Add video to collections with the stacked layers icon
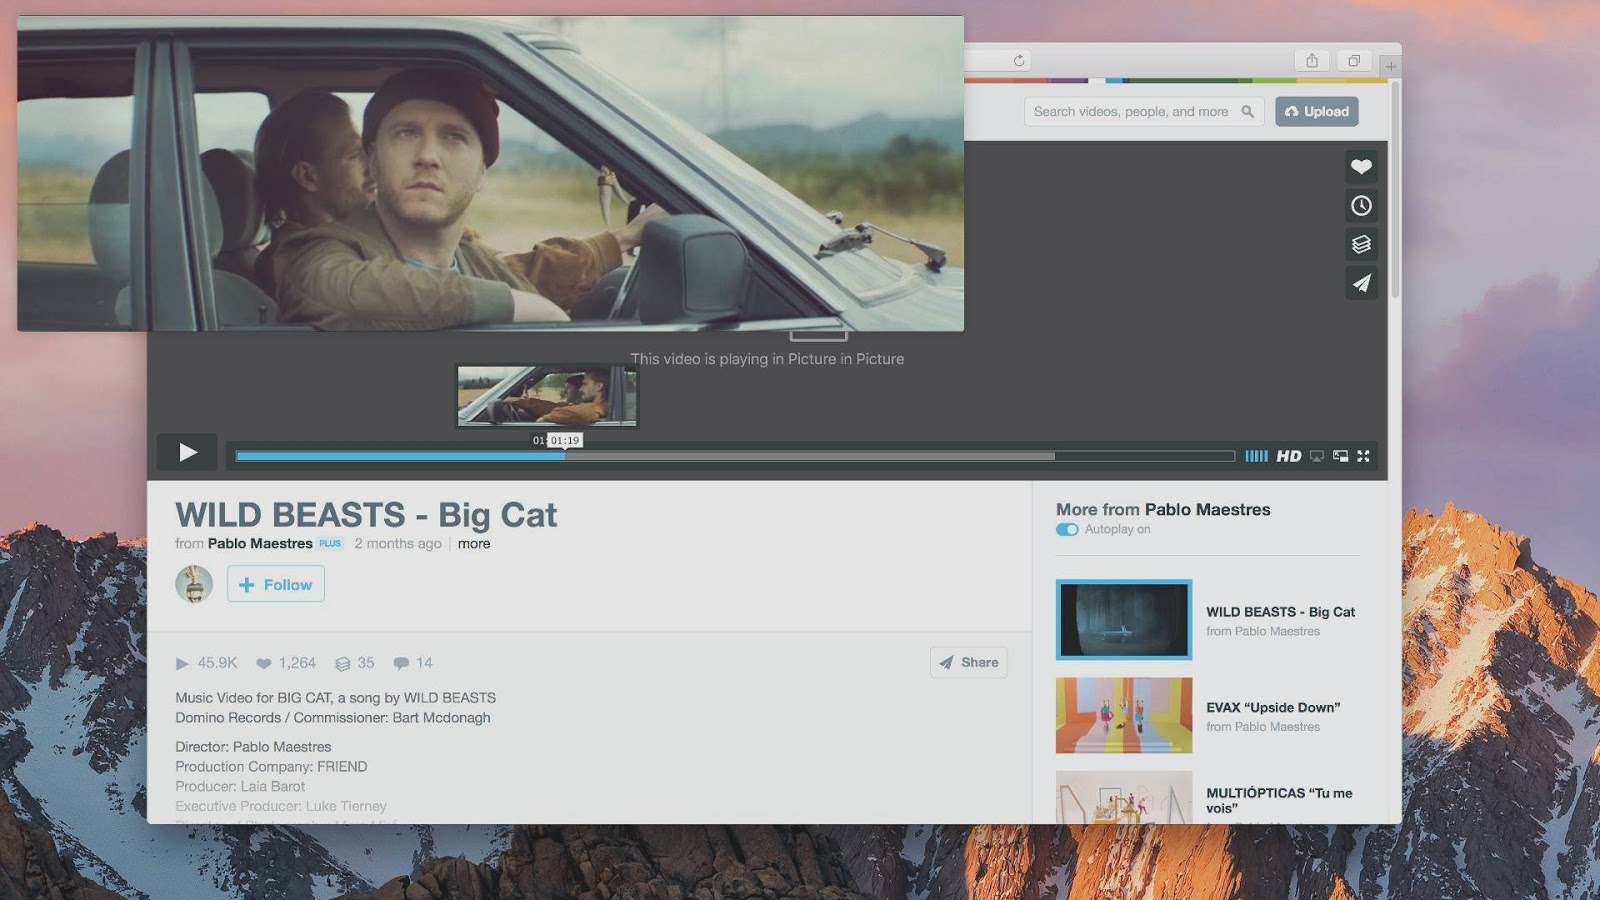Image resolution: width=1600 pixels, height=900 pixels. coord(1361,244)
